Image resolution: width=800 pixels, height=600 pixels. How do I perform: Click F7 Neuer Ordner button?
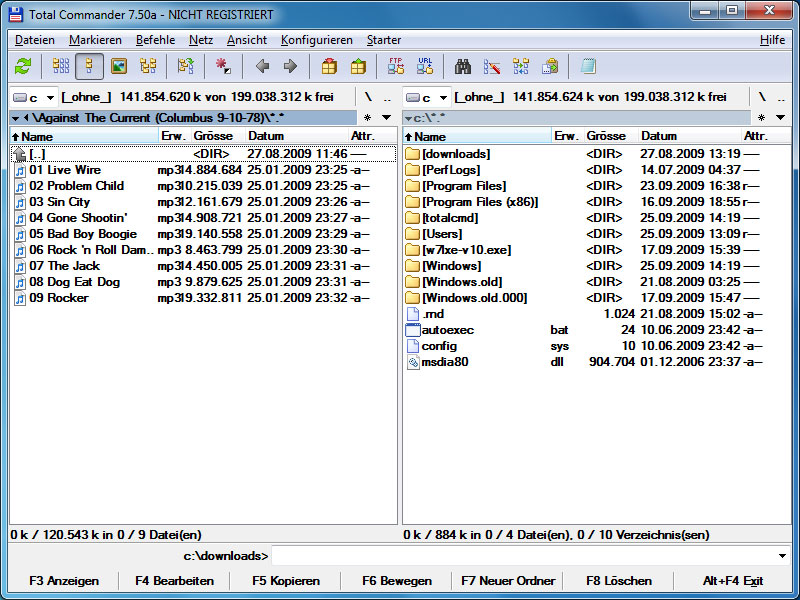click(x=508, y=581)
